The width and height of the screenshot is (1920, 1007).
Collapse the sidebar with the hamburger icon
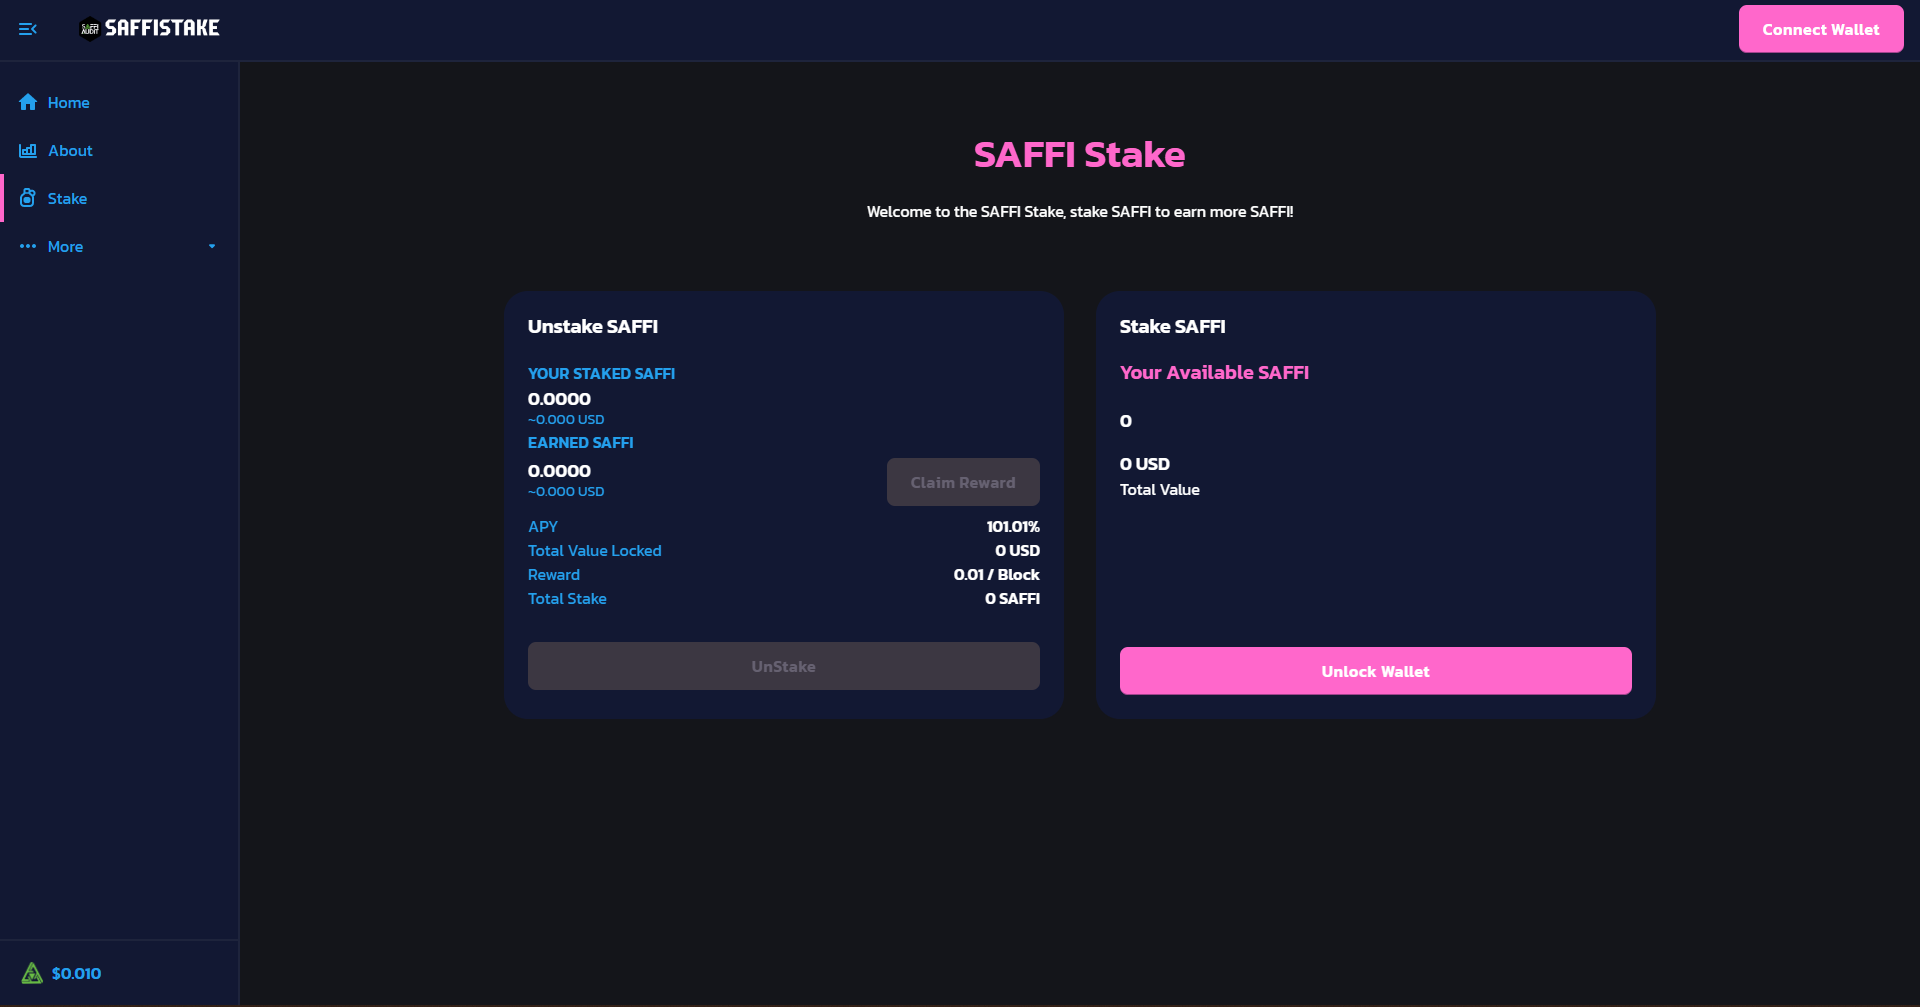point(28,29)
